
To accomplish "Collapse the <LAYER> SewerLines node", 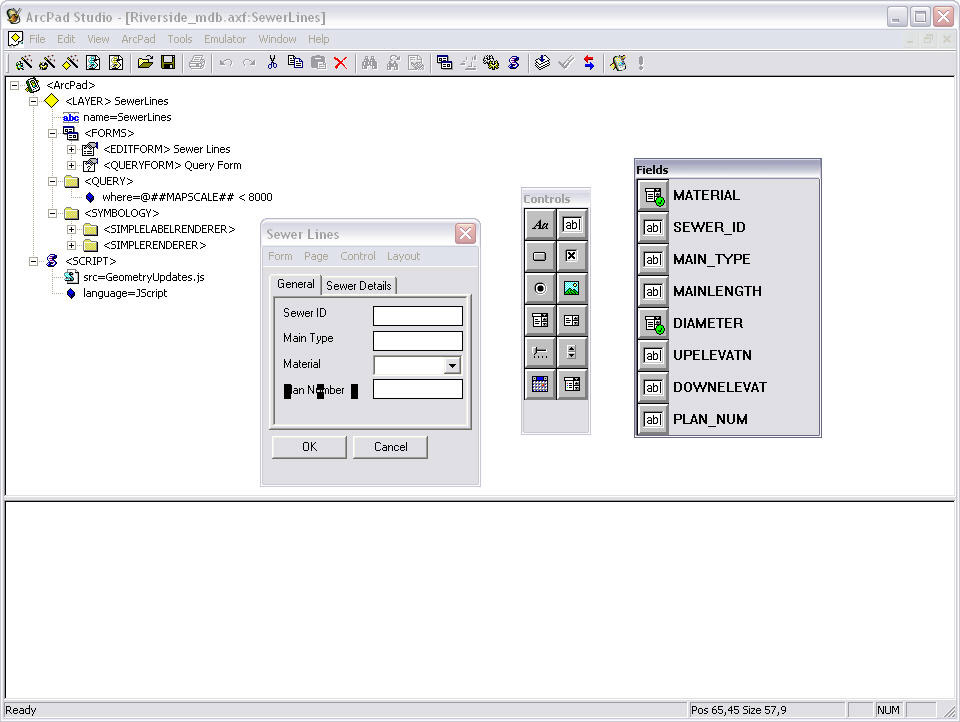I will (x=34, y=102).
